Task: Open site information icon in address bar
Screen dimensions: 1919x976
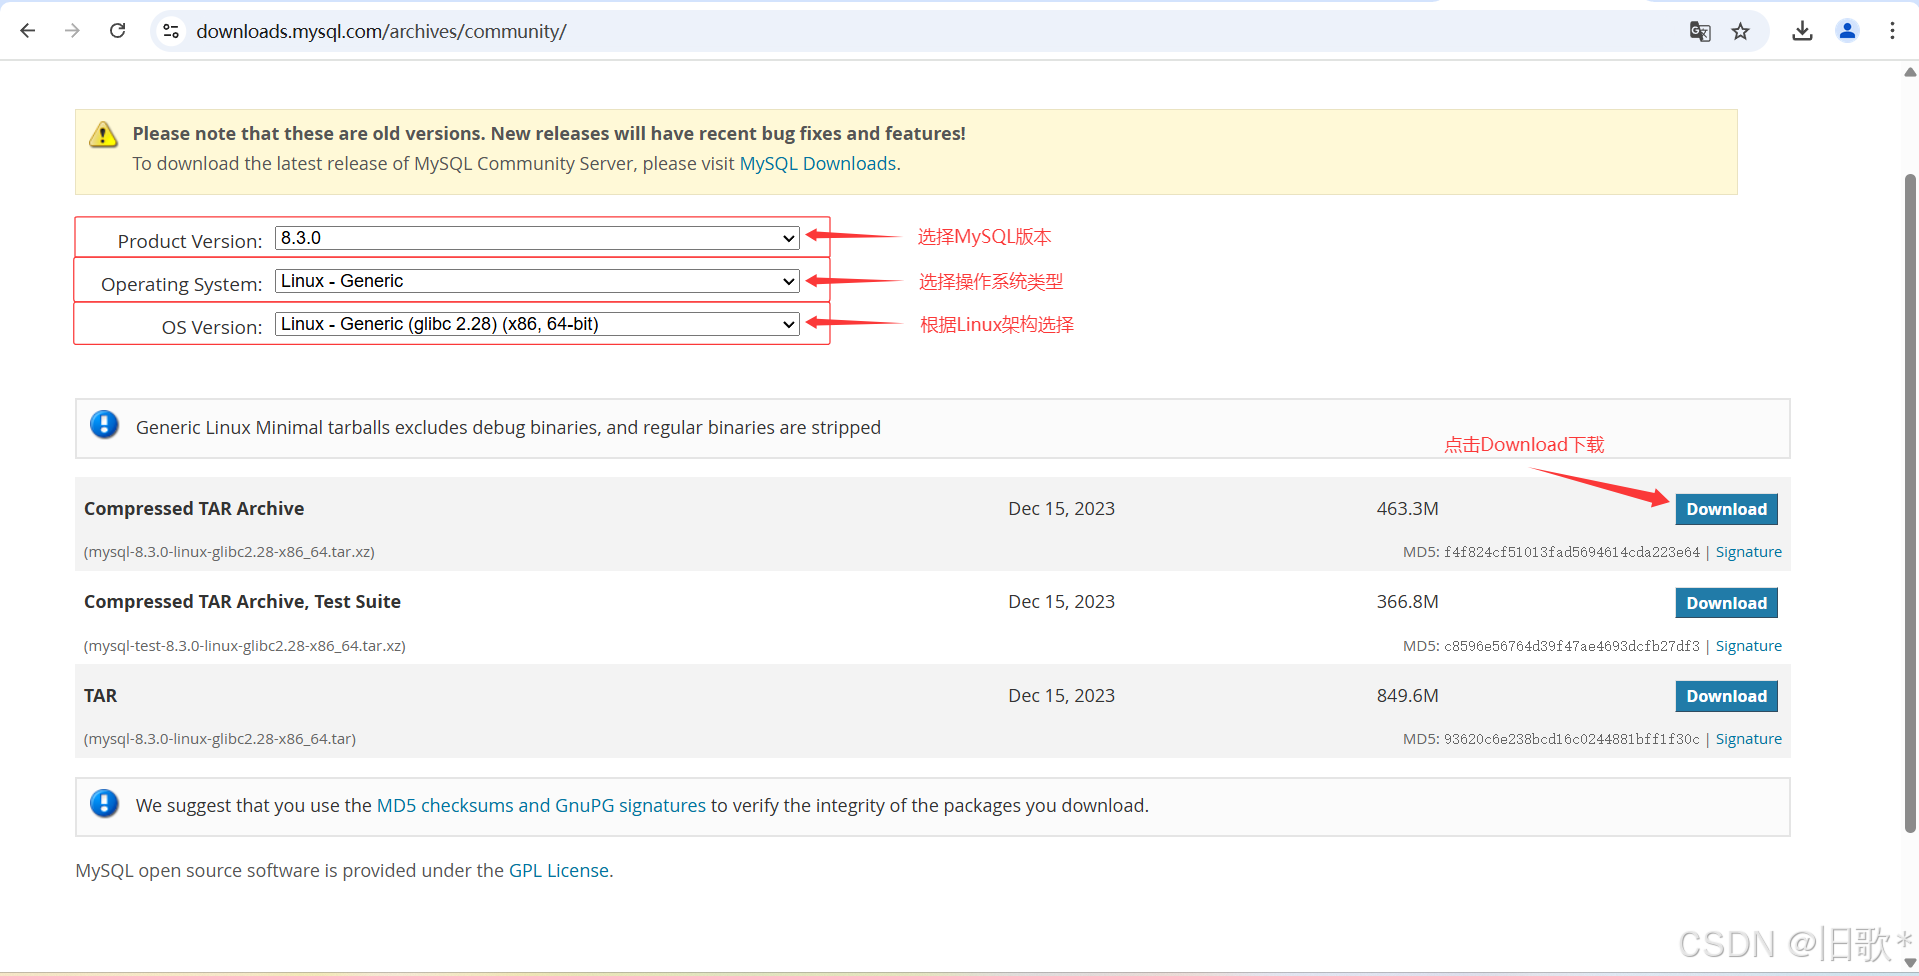Action: pyautogui.click(x=171, y=31)
